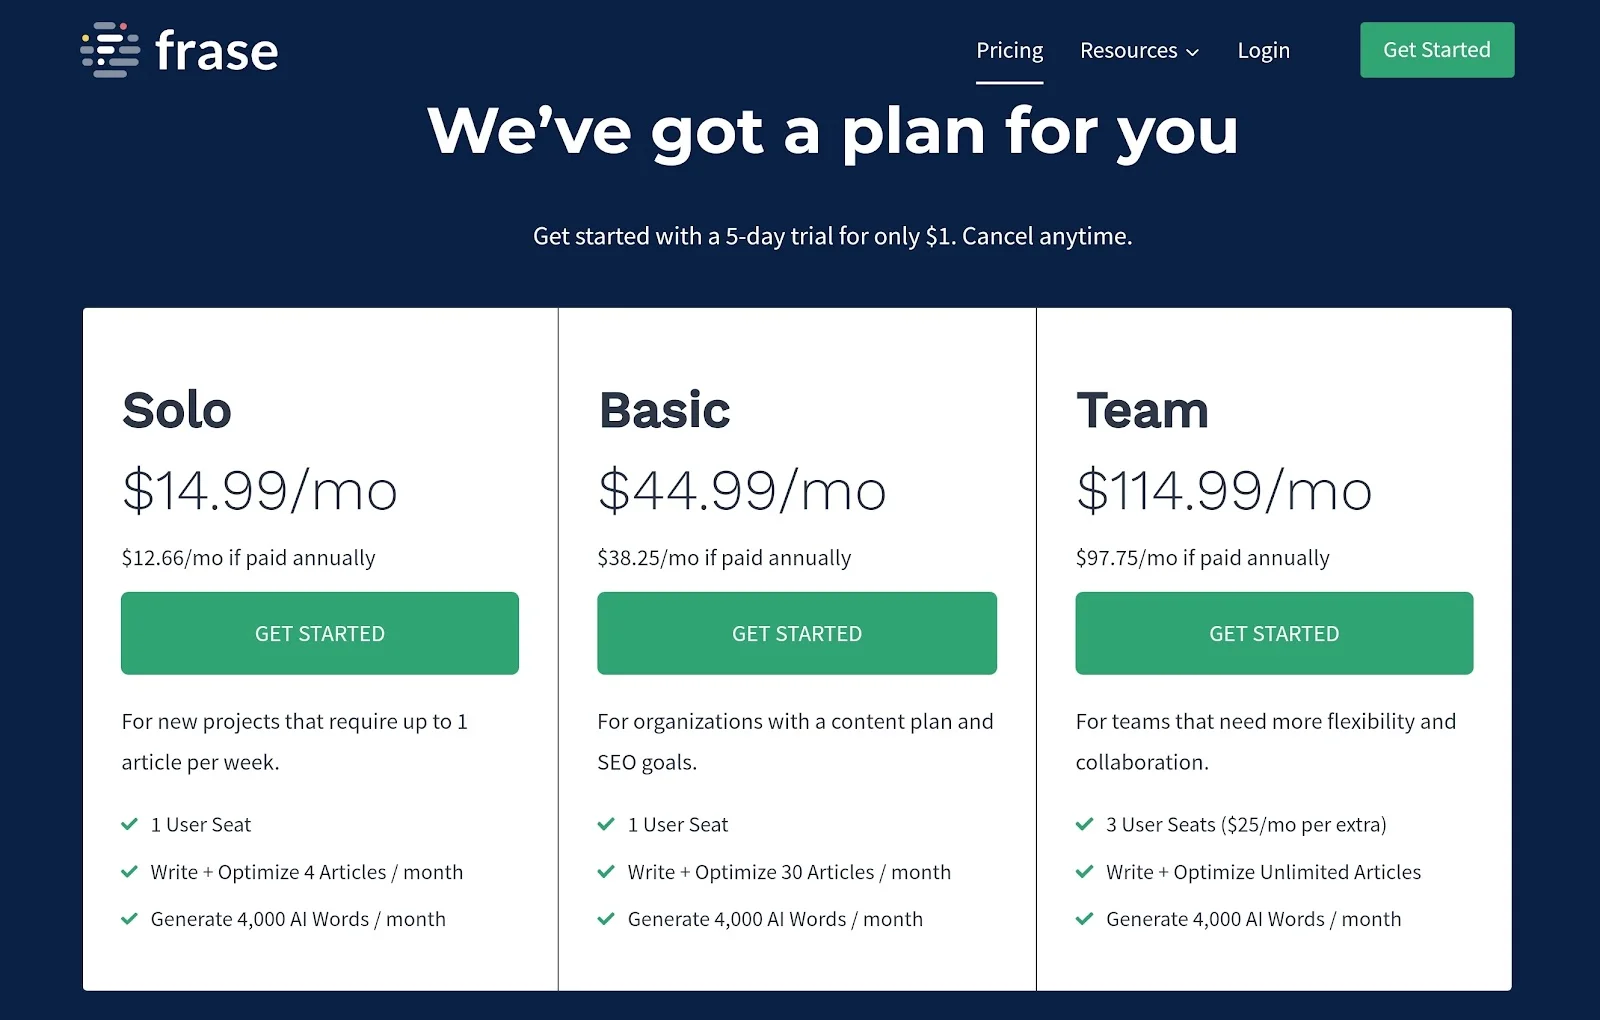Click checkmark beside Optimize Unlimited Articles
Viewport: 1600px width, 1020px height.
point(1084,872)
